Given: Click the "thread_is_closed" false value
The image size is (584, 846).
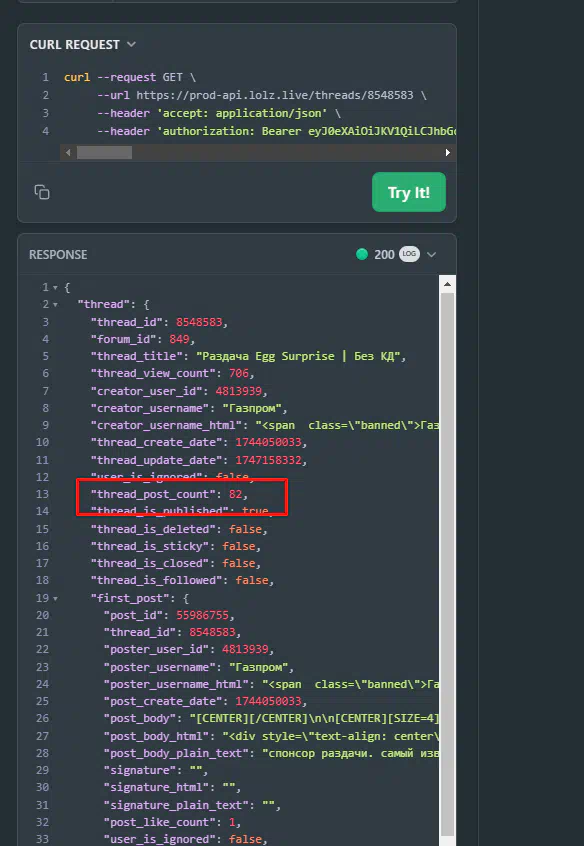Looking at the screenshot, I should point(239,563).
